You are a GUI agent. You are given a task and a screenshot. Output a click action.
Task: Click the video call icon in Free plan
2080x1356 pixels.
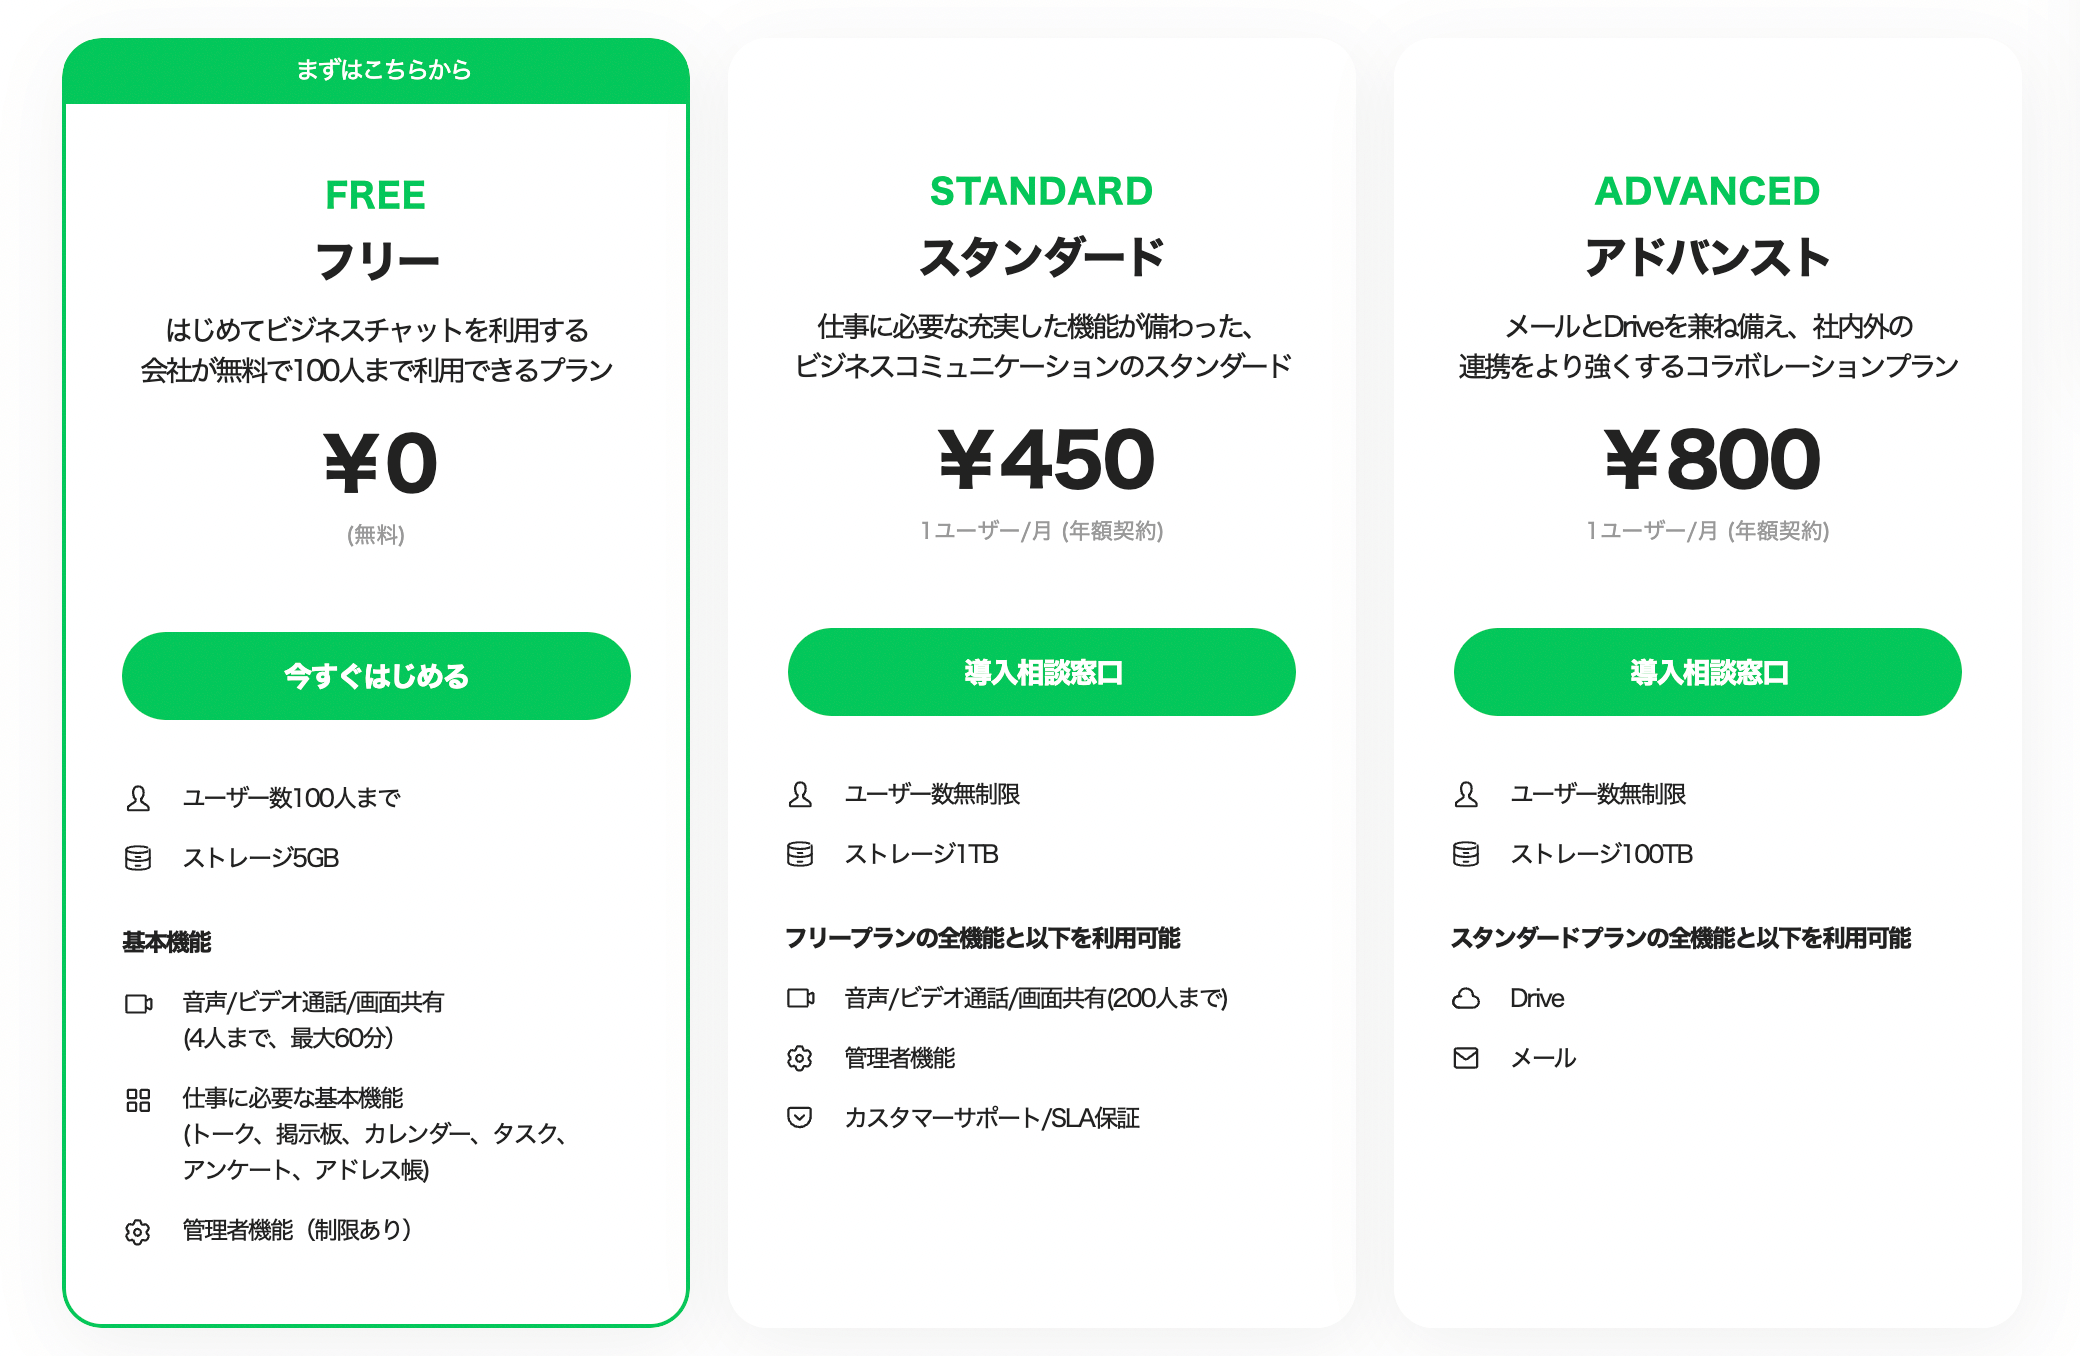point(138,1003)
